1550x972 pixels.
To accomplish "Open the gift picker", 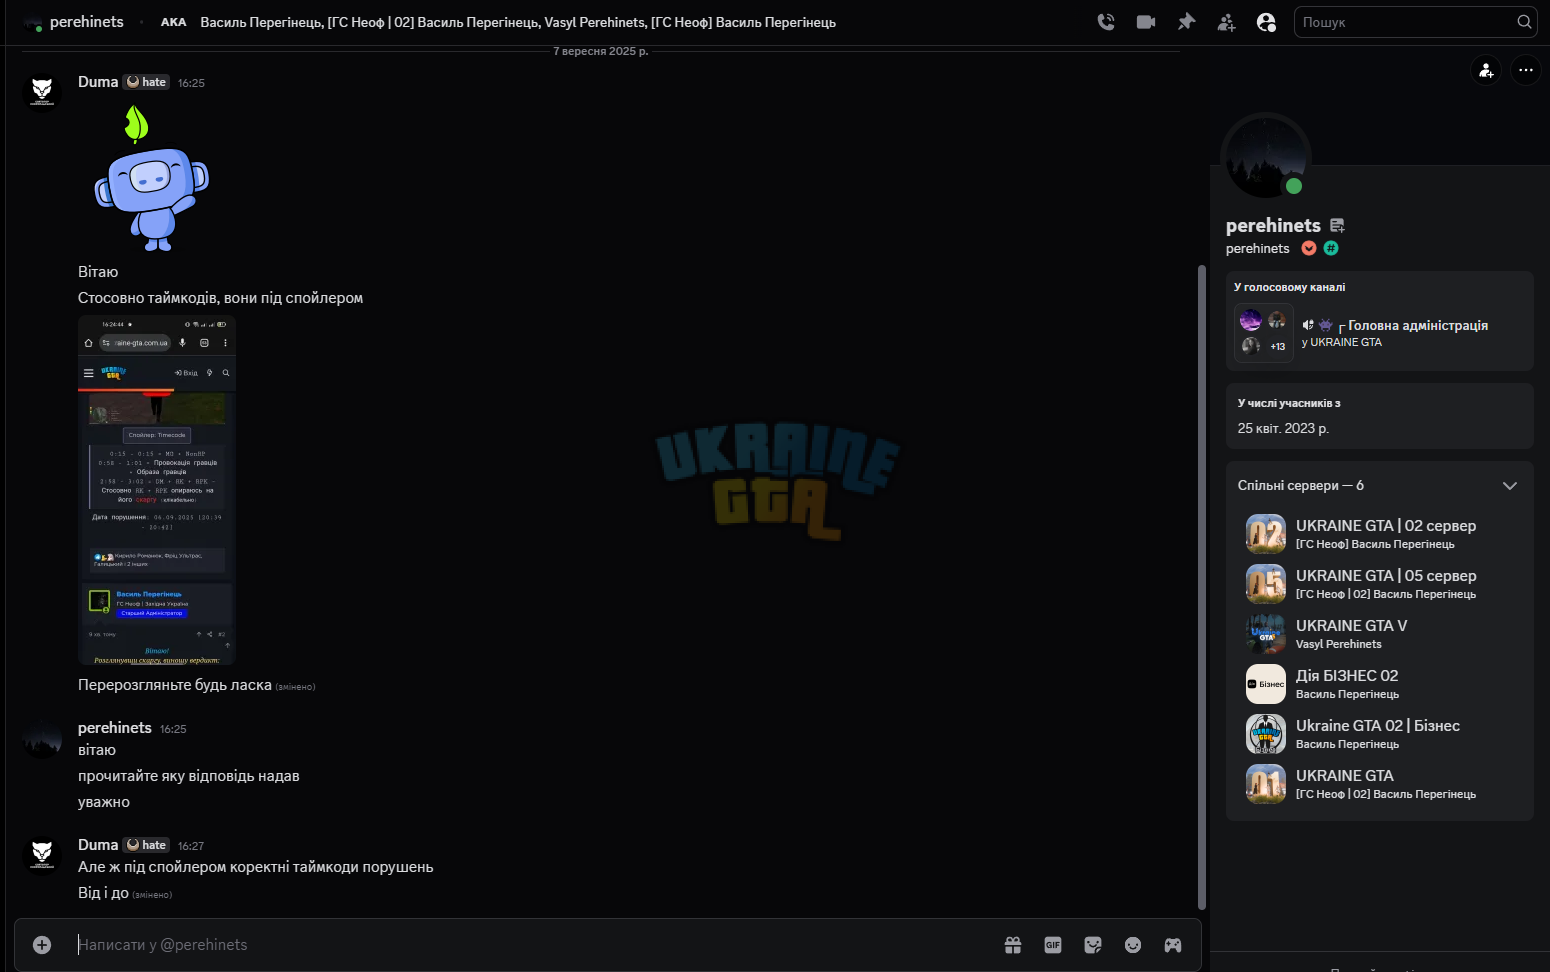I will click(x=1013, y=945).
